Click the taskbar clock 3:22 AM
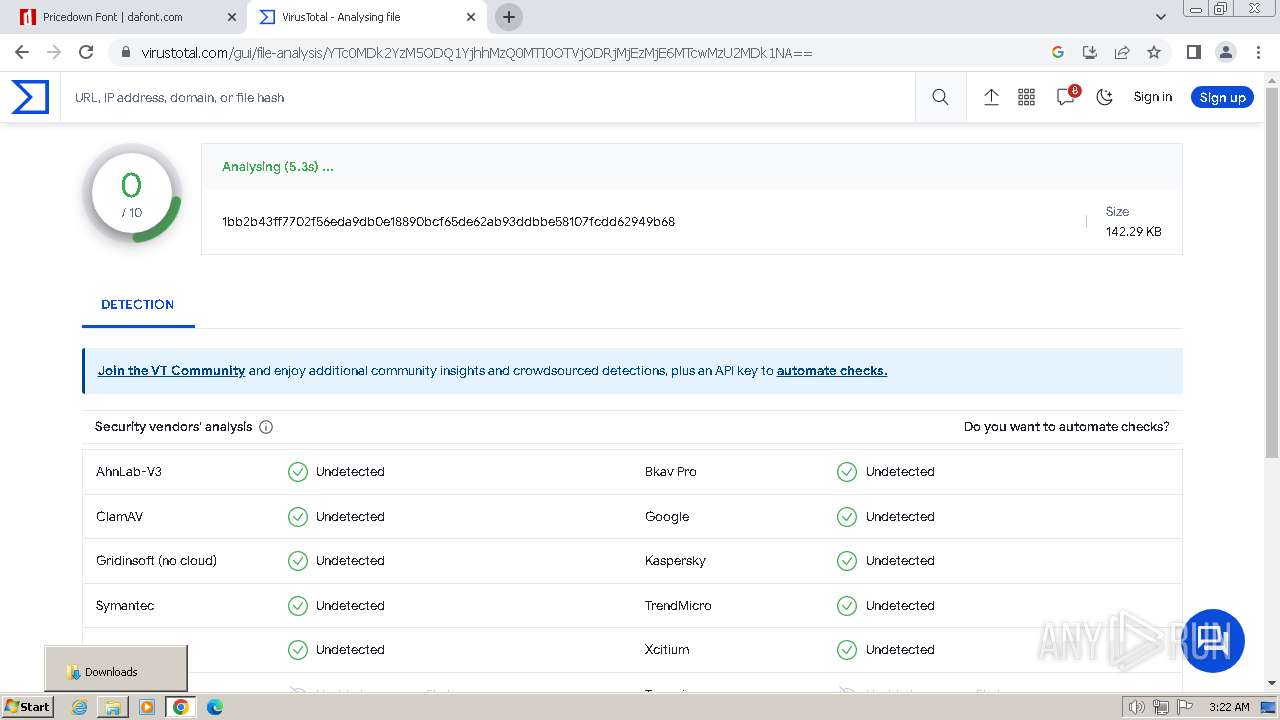 click(x=1230, y=707)
